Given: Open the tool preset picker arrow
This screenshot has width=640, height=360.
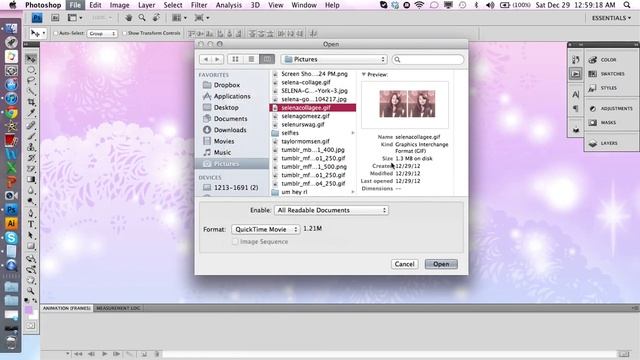Looking at the screenshot, I should pos(44,33).
